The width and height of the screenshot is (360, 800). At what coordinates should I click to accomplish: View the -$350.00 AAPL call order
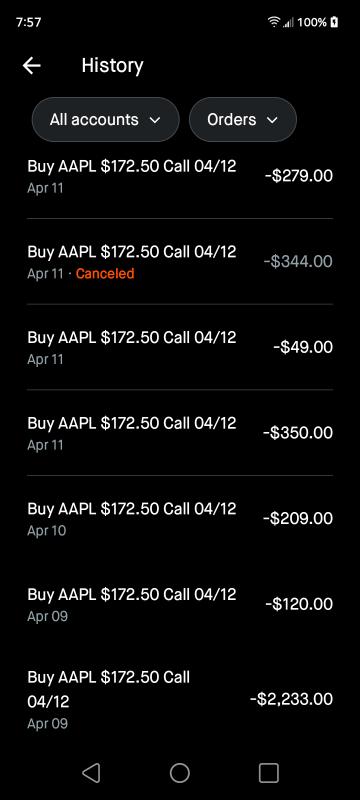click(x=180, y=433)
